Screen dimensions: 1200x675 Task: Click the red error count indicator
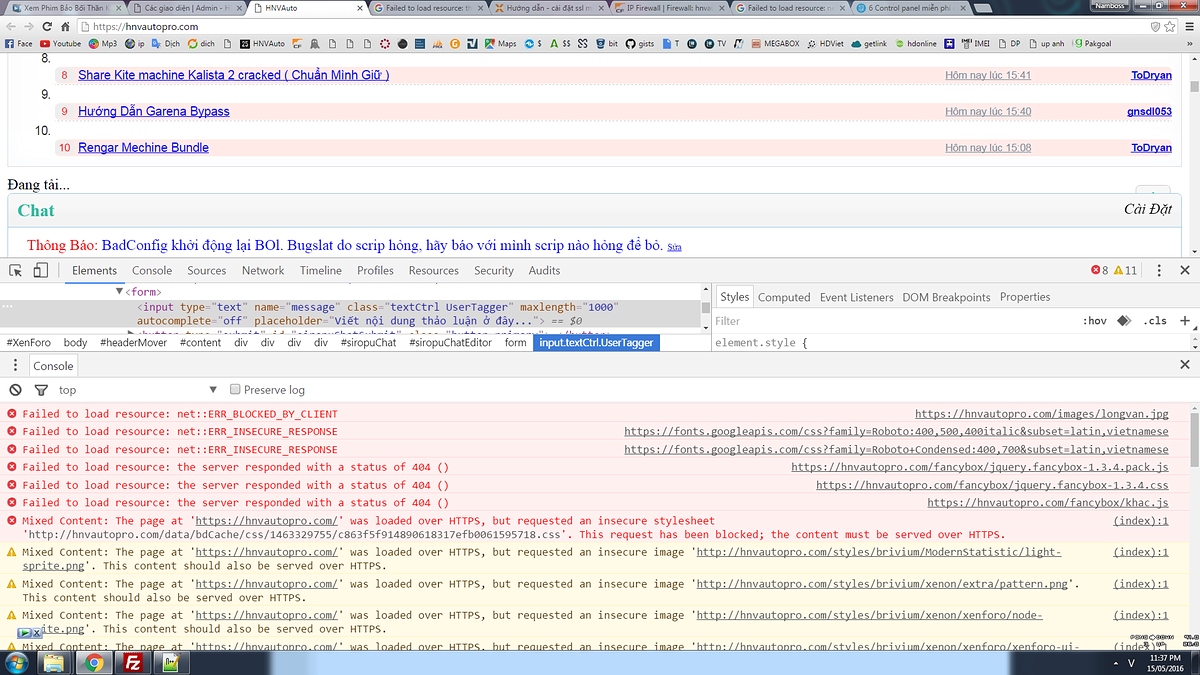(1099, 270)
